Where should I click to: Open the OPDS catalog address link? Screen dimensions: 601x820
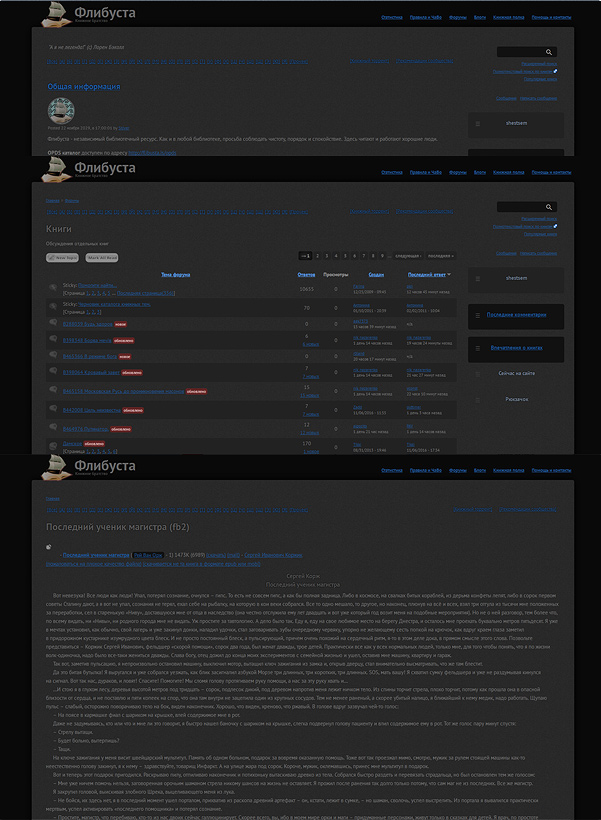click(x=152, y=153)
